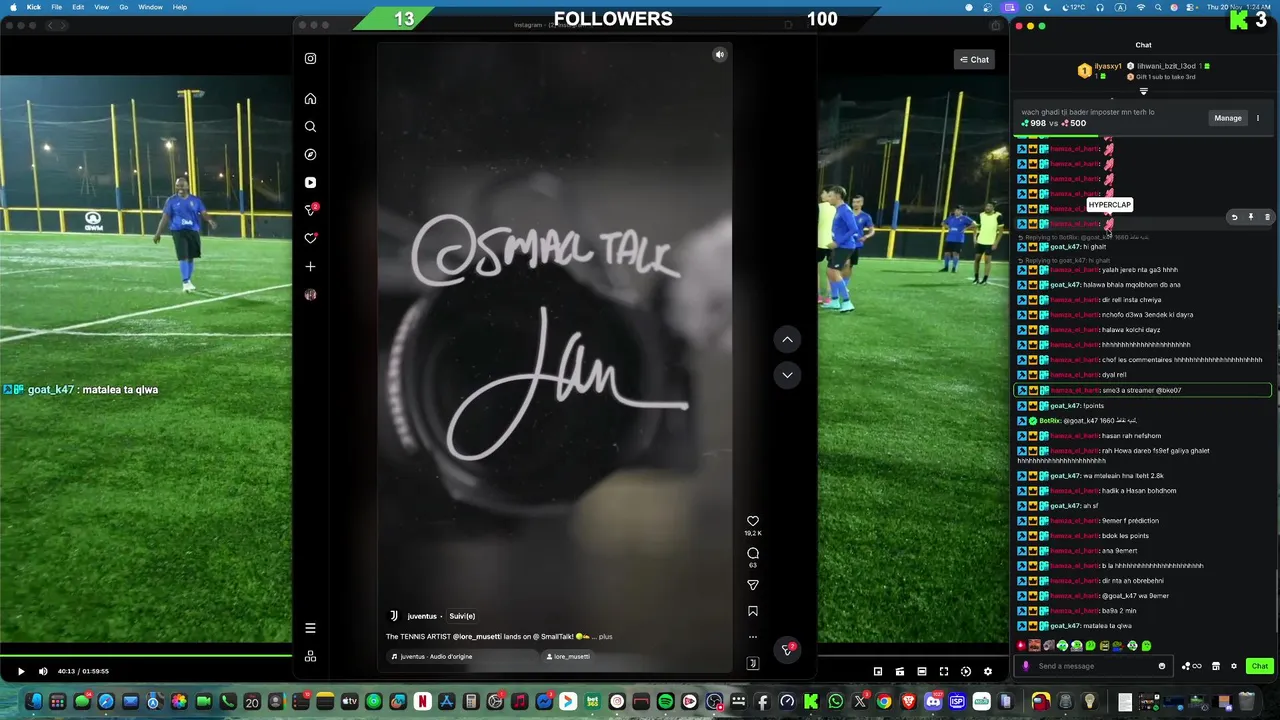Click the Send a message input field
Viewport: 1280px width, 720px height.
[x=1095, y=666]
